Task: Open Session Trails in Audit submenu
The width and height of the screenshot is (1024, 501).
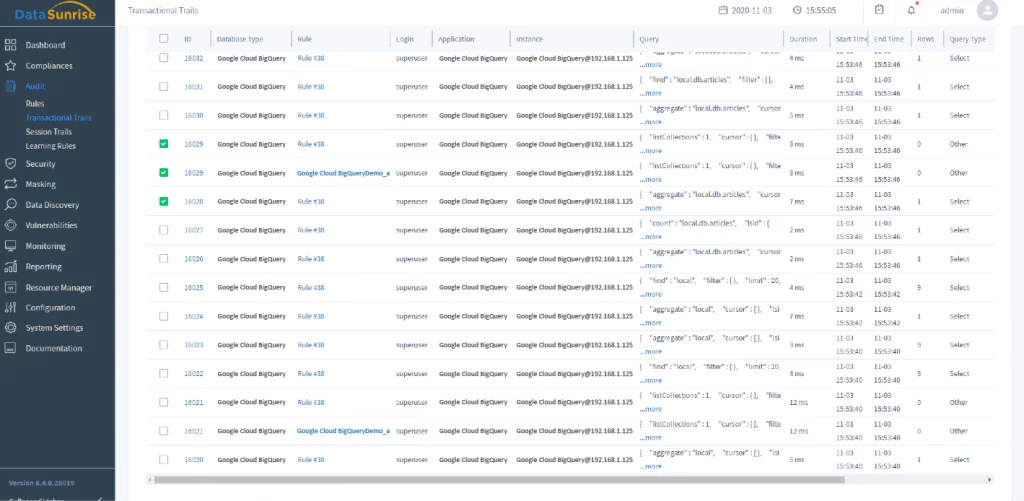Action: coord(48,132)
